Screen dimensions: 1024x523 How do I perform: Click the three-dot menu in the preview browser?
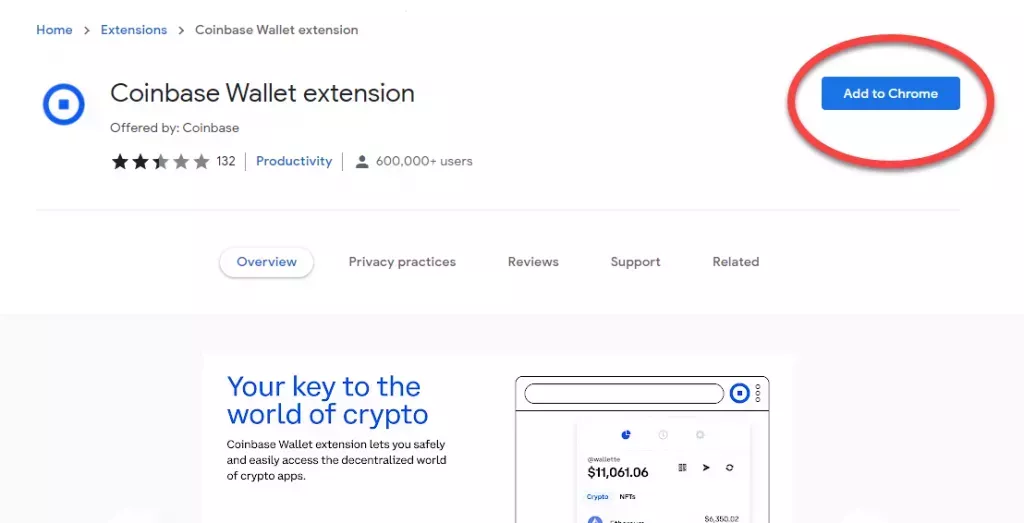pos(759,393)
